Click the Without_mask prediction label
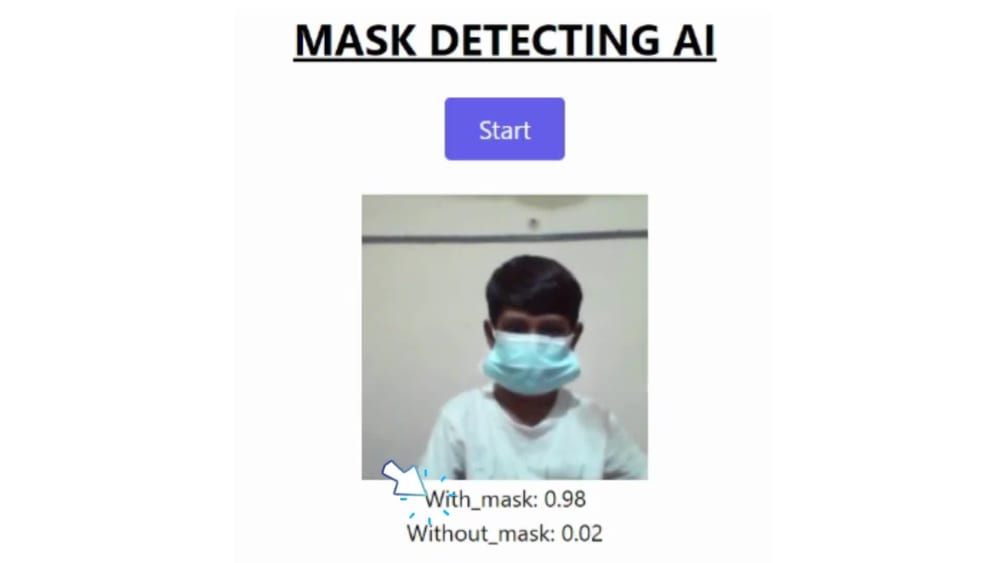The width and height of the screenshot is (1000, 563). [481, 533]
